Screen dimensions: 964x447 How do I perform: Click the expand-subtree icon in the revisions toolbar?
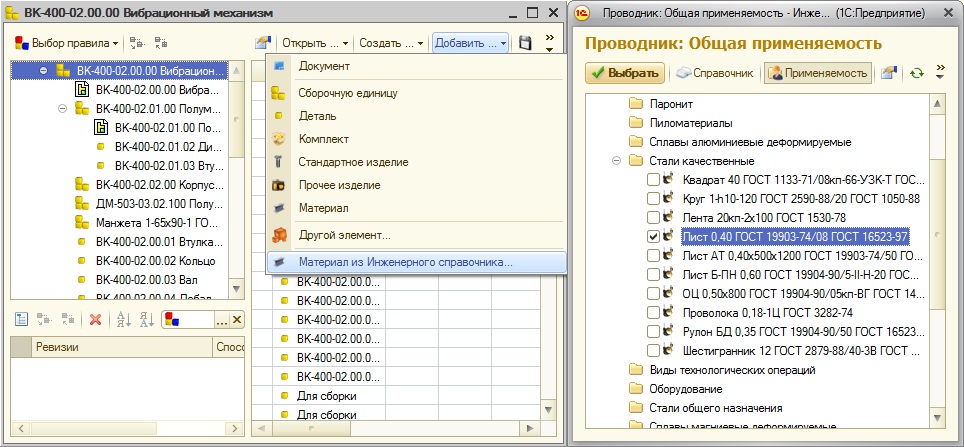pos(44,319)
